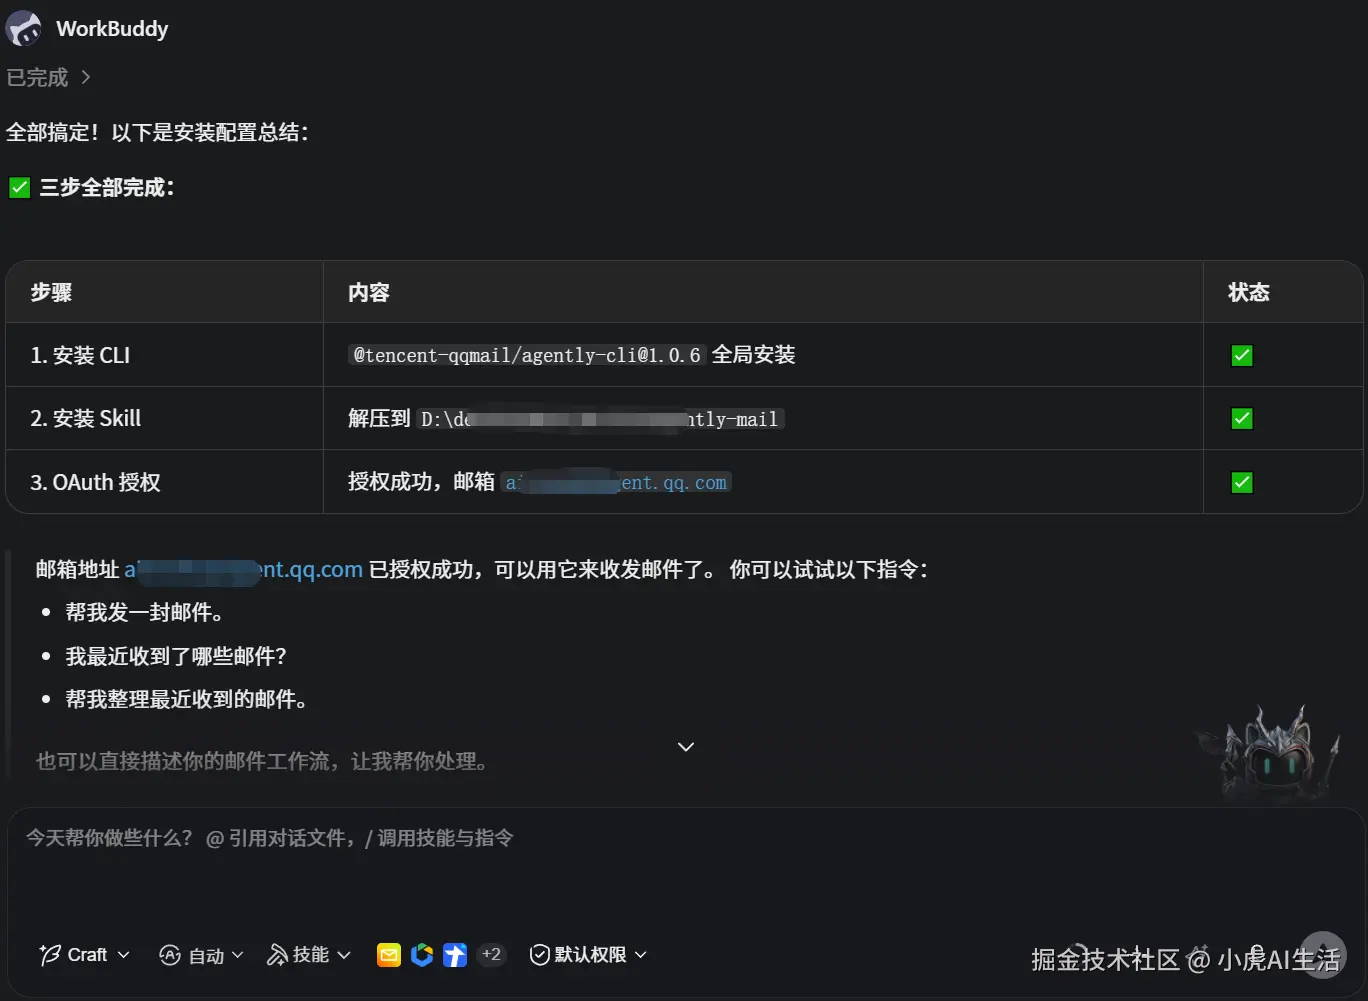Expand the 已完成 status section
1368x1001 pixels.
pyautogui.click(x=48, y=78)
